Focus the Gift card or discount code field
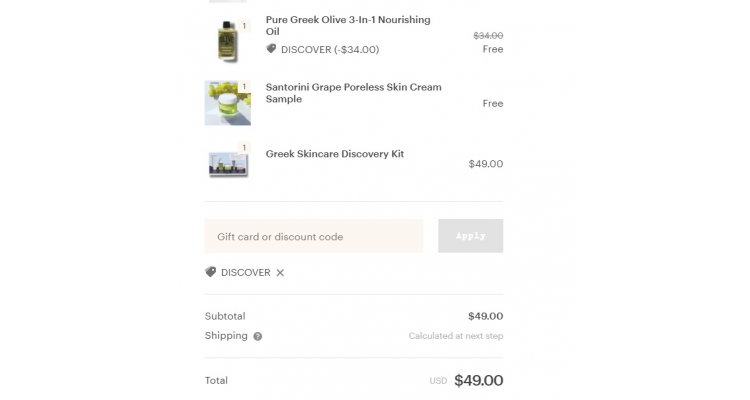The height and width of the screenshot is (400, 750). pyautogui.click(x=314, y=236)
